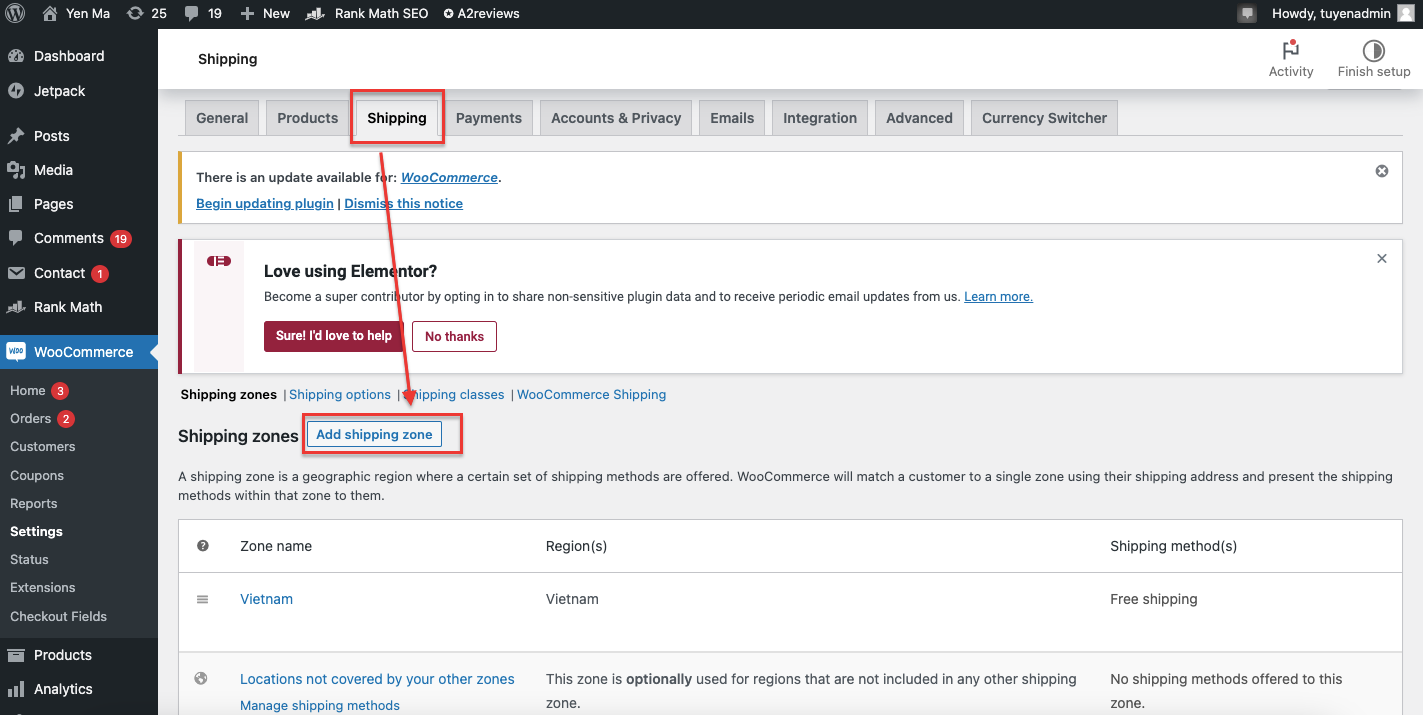Open the Shipping classes link
Screen dimensions: 1423x715
point(458,395)
